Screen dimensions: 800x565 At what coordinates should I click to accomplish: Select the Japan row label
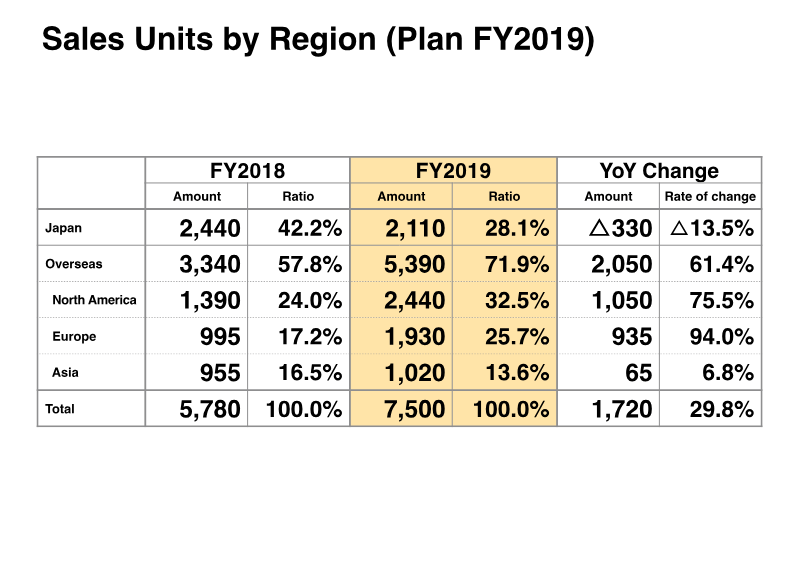click(64, 228)
